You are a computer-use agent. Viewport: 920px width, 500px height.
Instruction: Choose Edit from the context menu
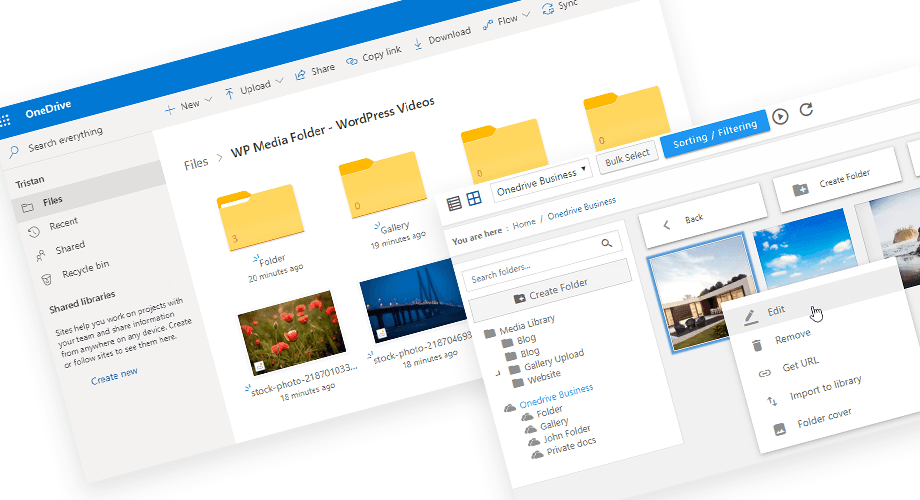click(x=775, y=311)
